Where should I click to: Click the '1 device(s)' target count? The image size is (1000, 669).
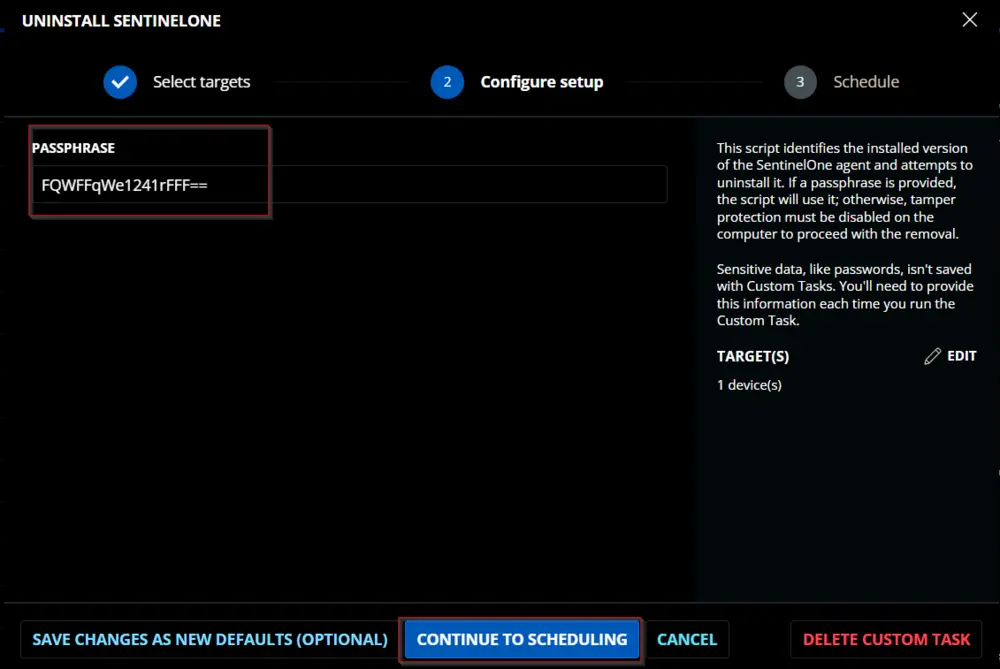[749, 385]
